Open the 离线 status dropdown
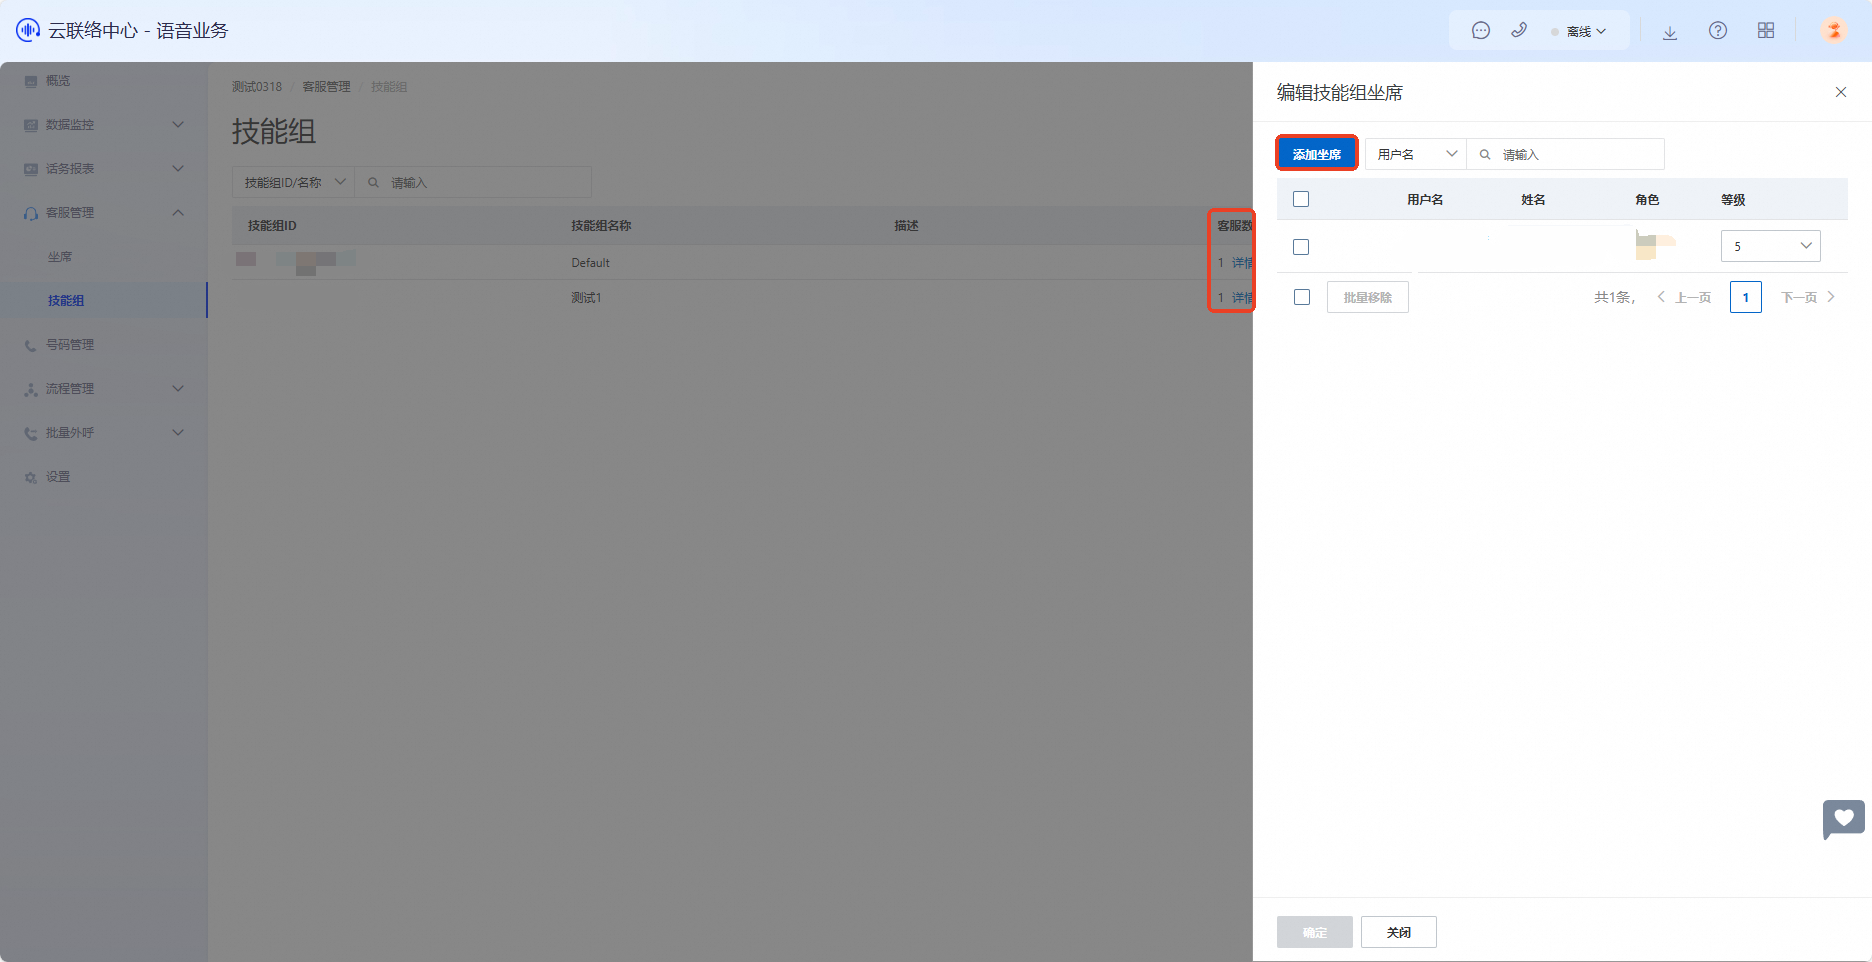Viewport: 1872px width, 962px height. tap(1579, 32)
